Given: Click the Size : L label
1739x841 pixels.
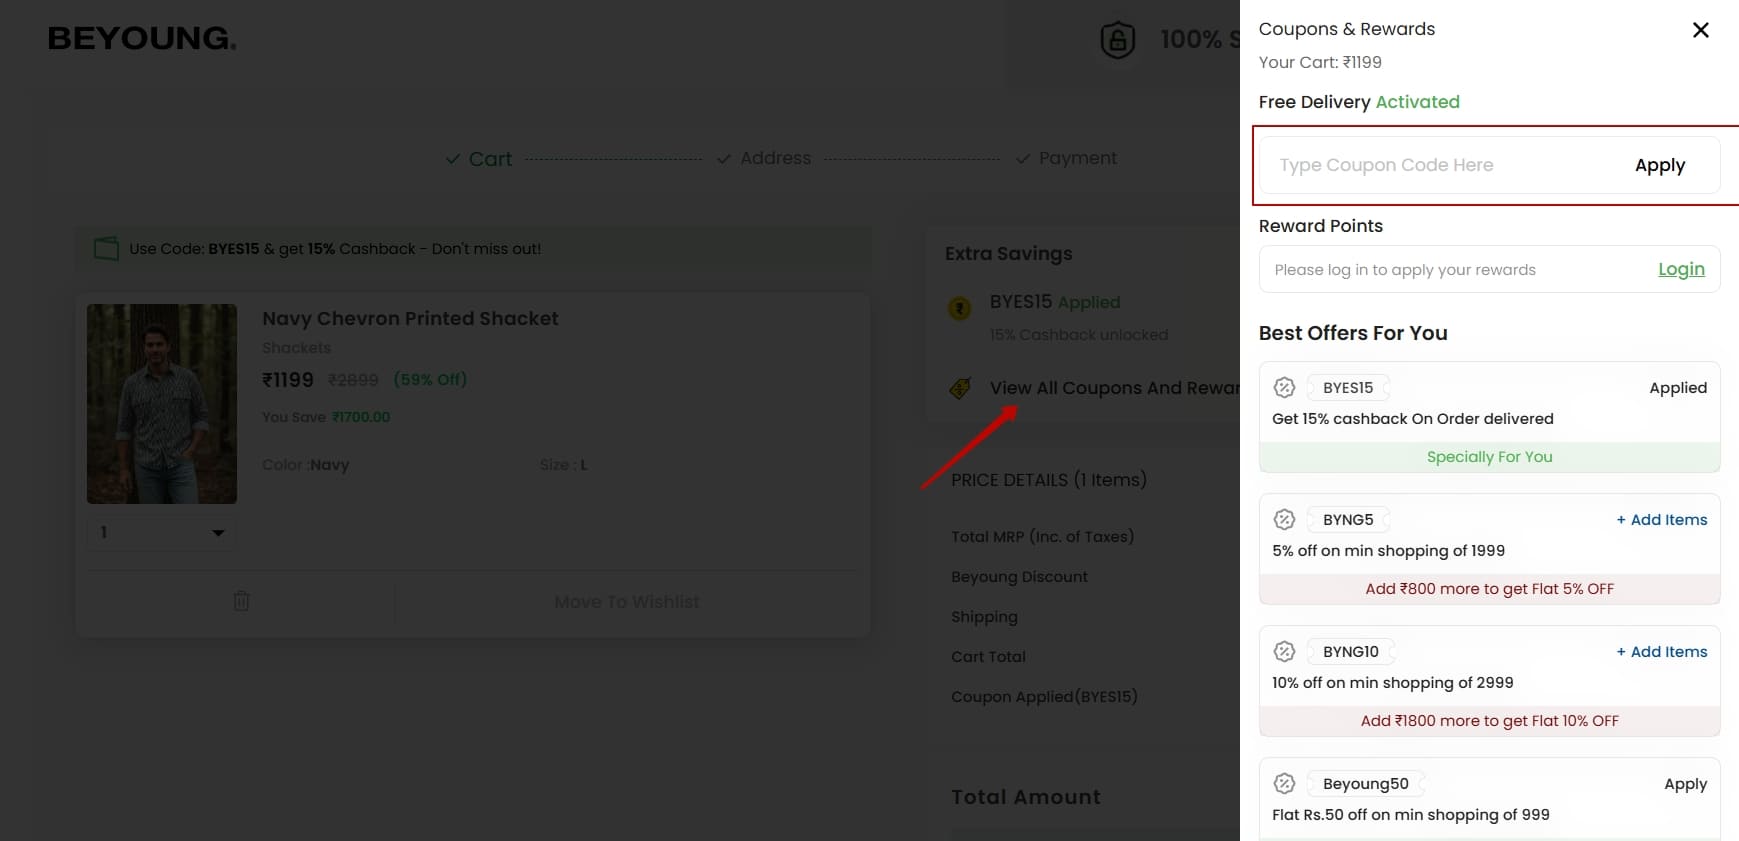Looking at the screenshot, I should click(563, 465).
